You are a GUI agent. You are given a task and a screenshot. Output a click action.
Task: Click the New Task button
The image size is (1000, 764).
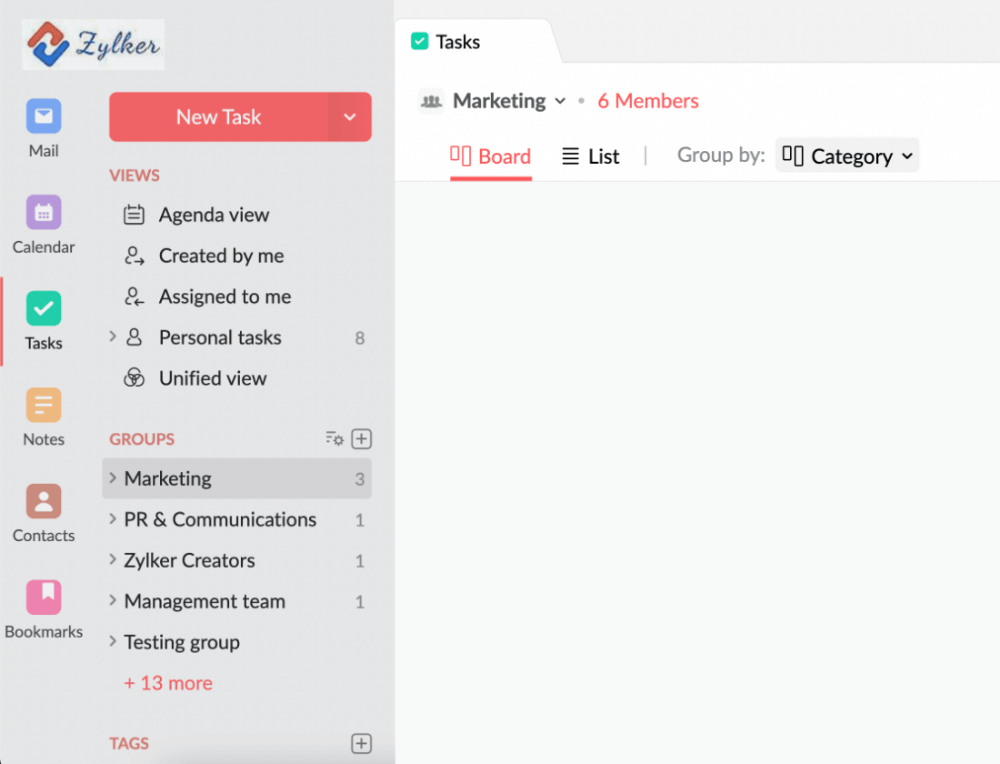coord(218,117)
